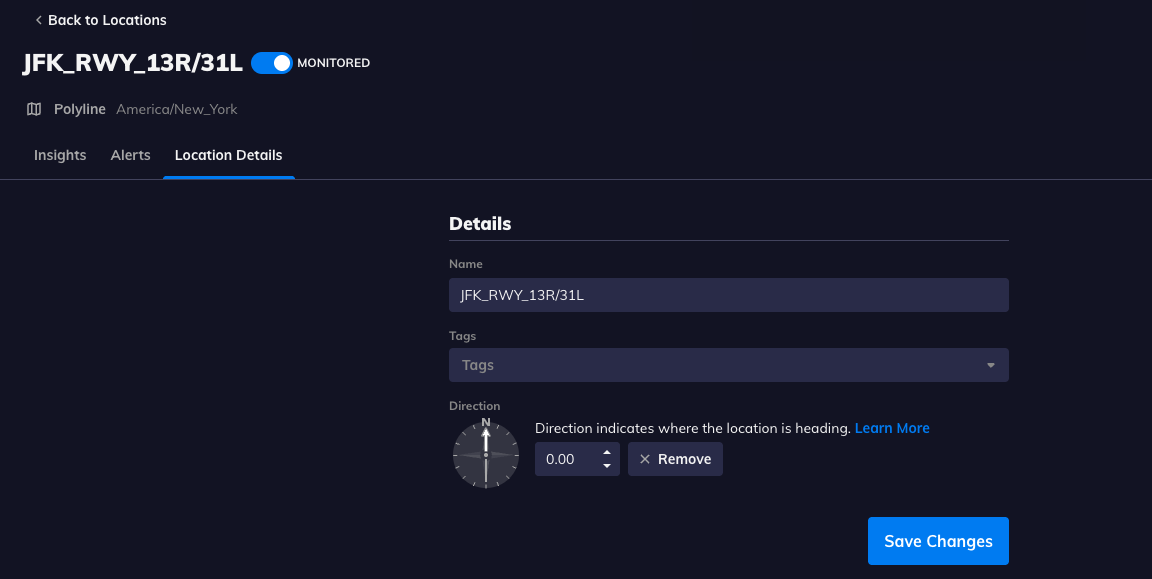Switch to the Alerts tab
The height and width of the screenshot is (579, 1152).
(x=131, y=155)
